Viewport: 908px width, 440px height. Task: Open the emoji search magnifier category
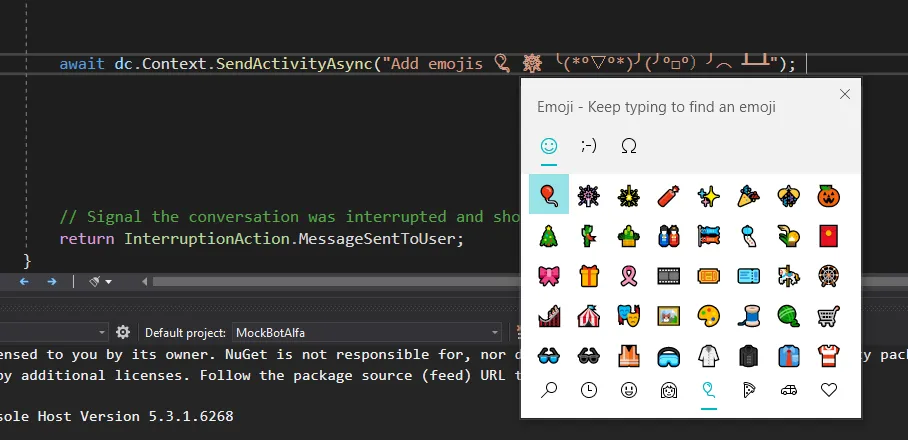pos(548,391)
